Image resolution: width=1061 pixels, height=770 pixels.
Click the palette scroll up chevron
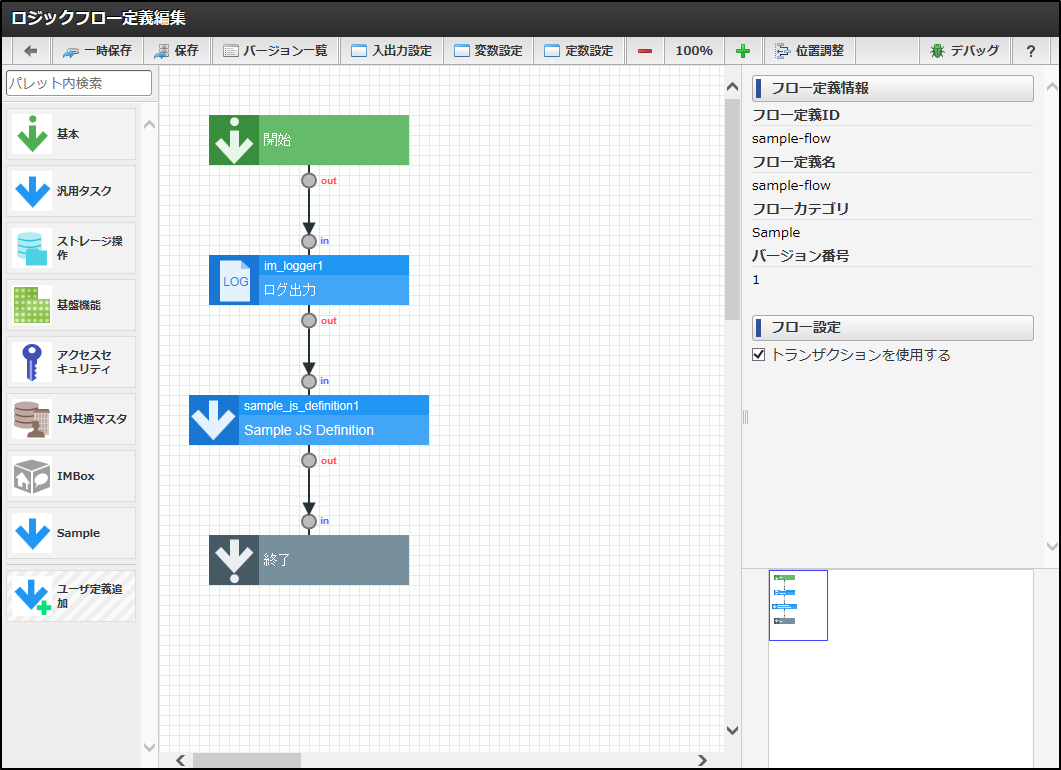pyautogui.click(x=150, y=124)
